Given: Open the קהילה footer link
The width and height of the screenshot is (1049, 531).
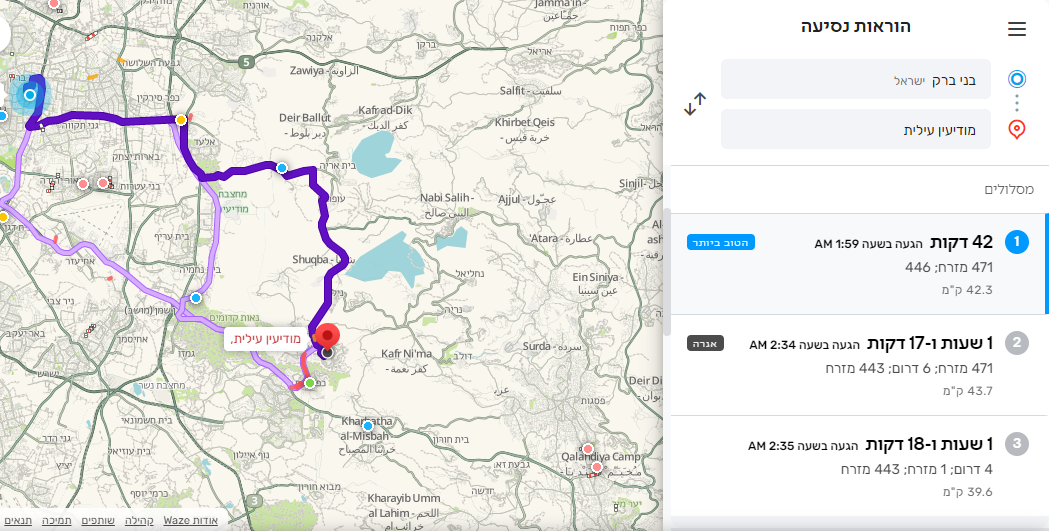Looking at the screenshot, I should (139, 520).
